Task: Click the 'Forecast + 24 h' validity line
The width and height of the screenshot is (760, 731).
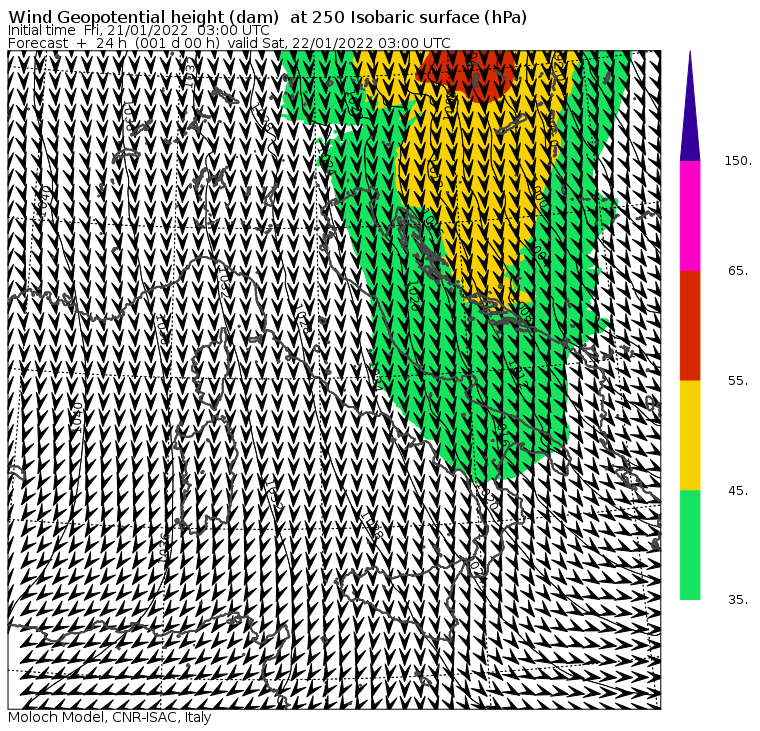Action: [x=229, y=43]
